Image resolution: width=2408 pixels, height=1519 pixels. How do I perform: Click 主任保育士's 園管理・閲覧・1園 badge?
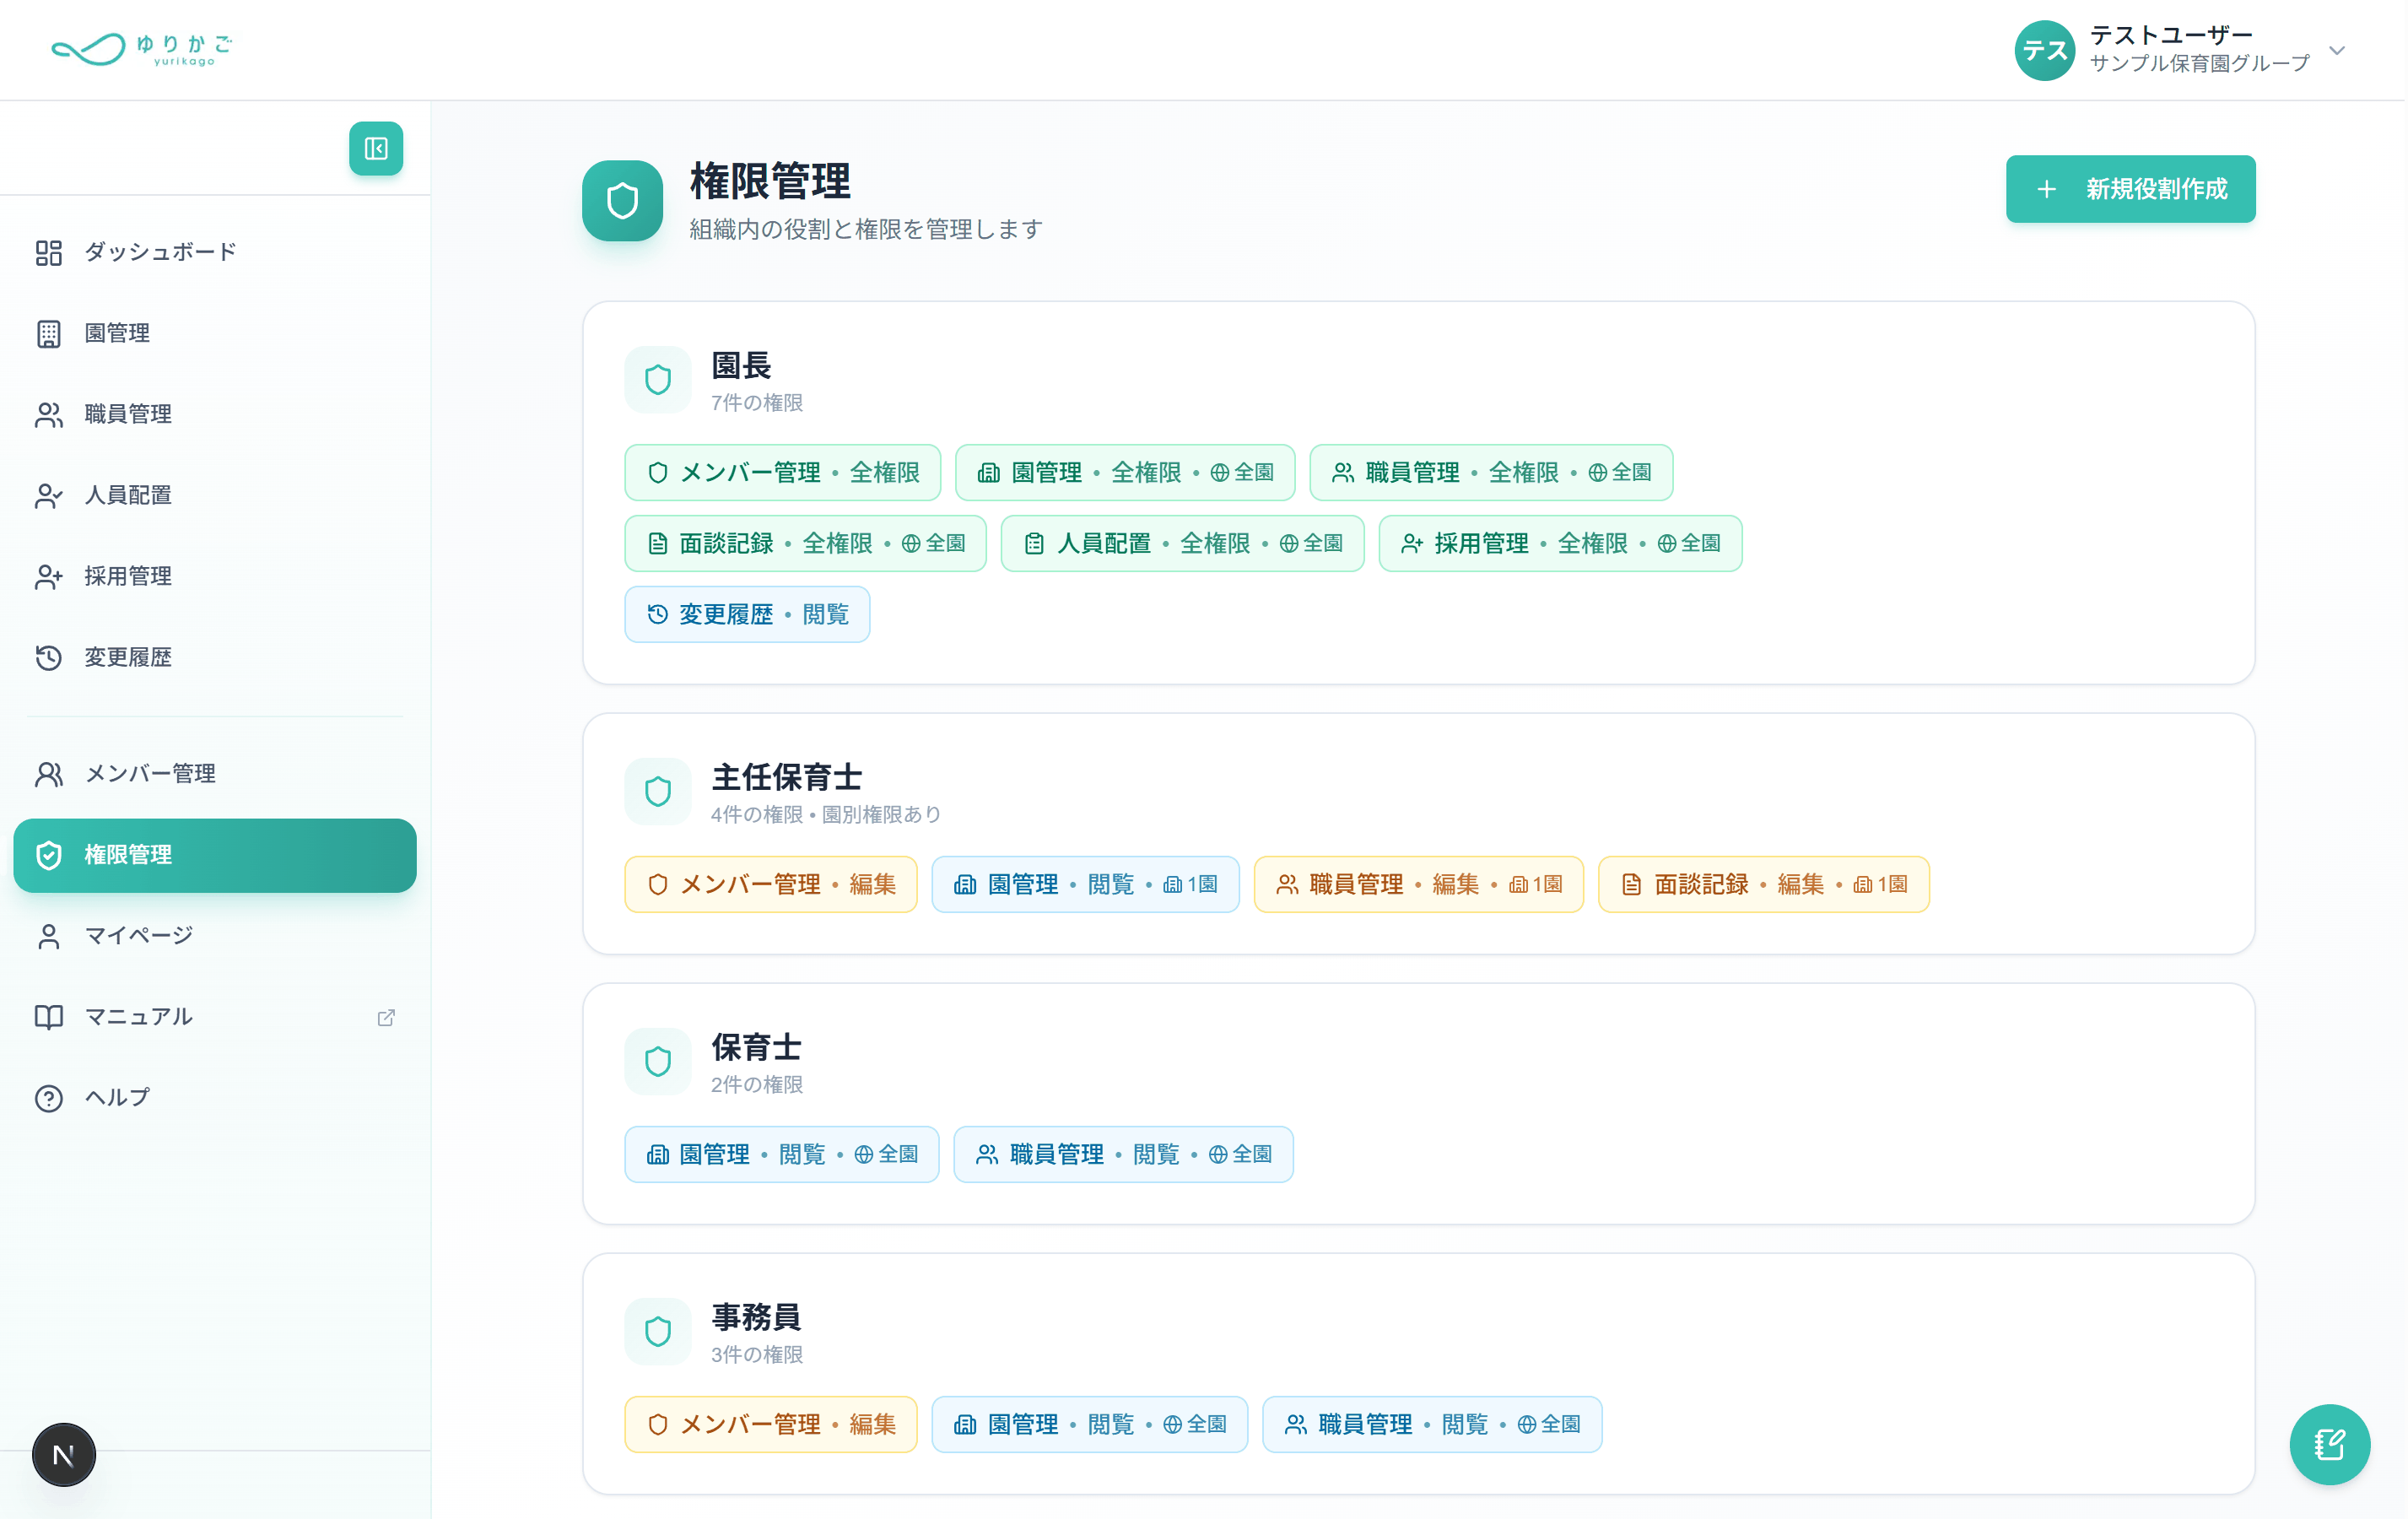[1085, 884]
